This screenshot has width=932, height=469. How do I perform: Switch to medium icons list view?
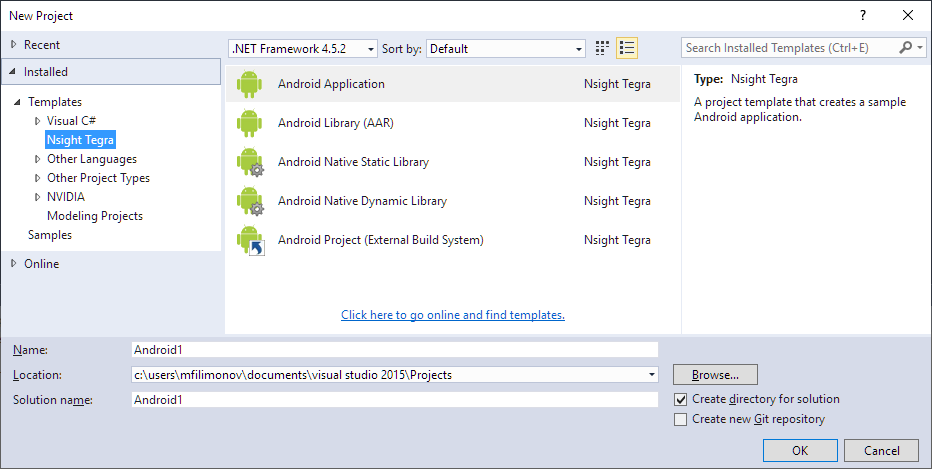tap(627, 48)
